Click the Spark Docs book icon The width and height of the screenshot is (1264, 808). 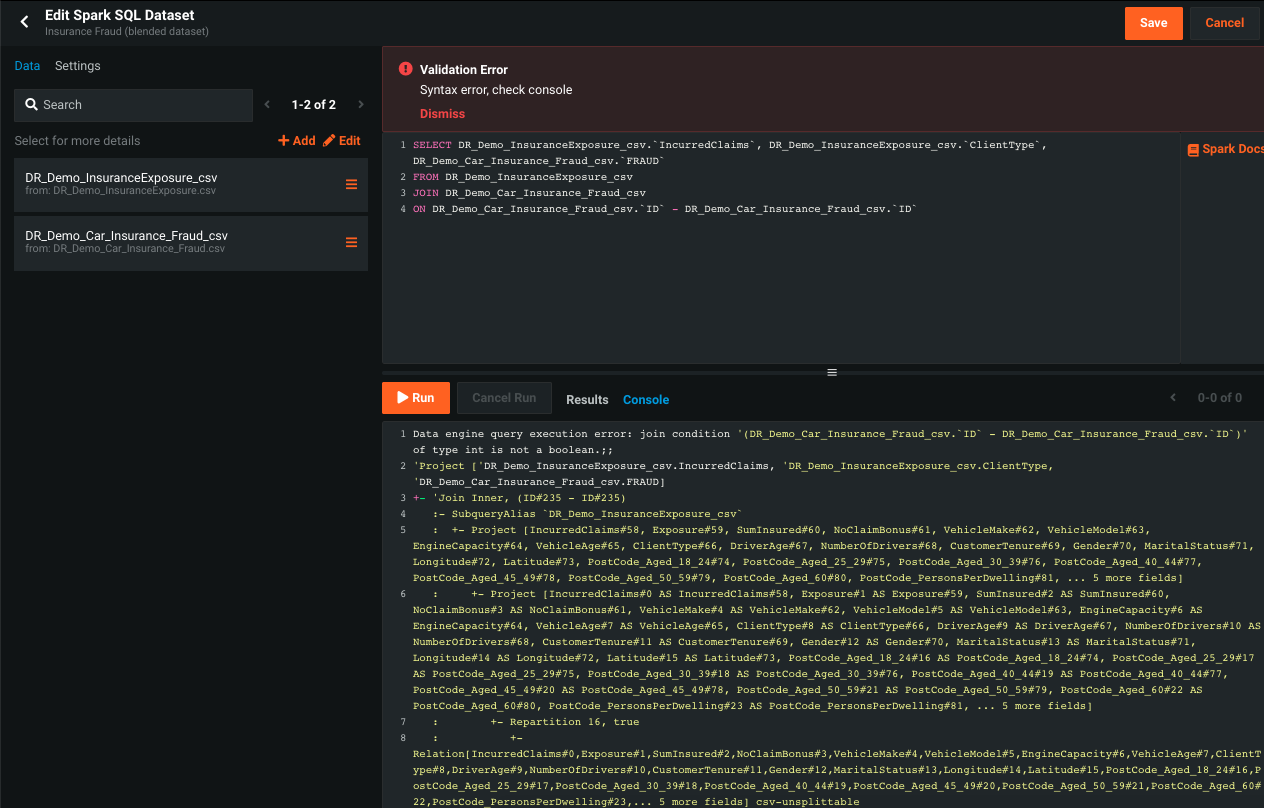[1192, 150]
